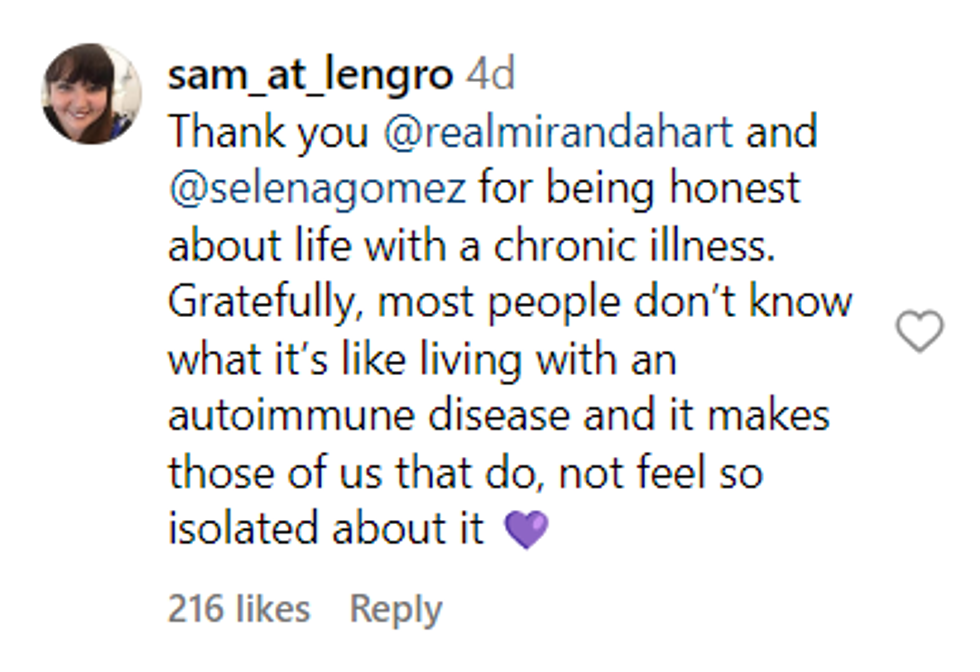Click the "autoimmune disease" text

370,416
